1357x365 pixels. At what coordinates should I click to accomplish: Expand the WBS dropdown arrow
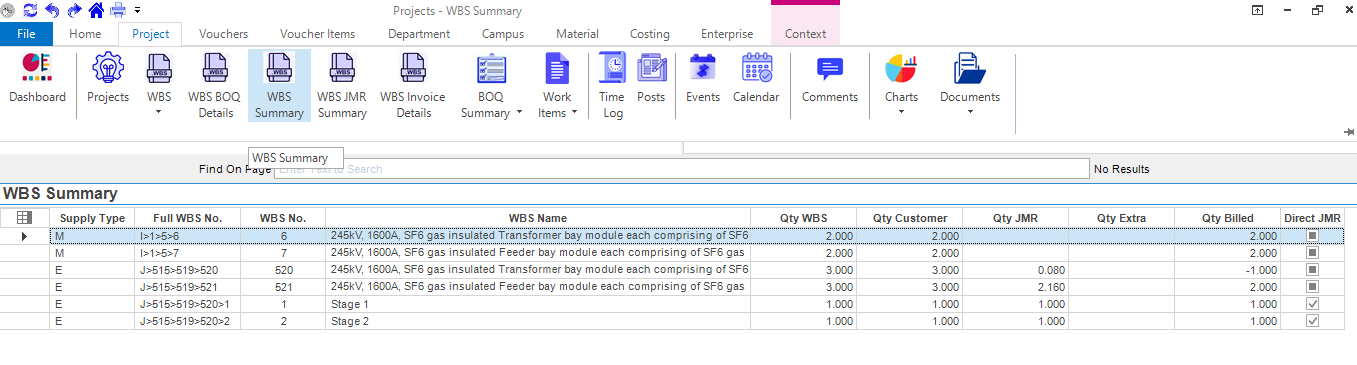pyautogui.click(x=159, y=112)
